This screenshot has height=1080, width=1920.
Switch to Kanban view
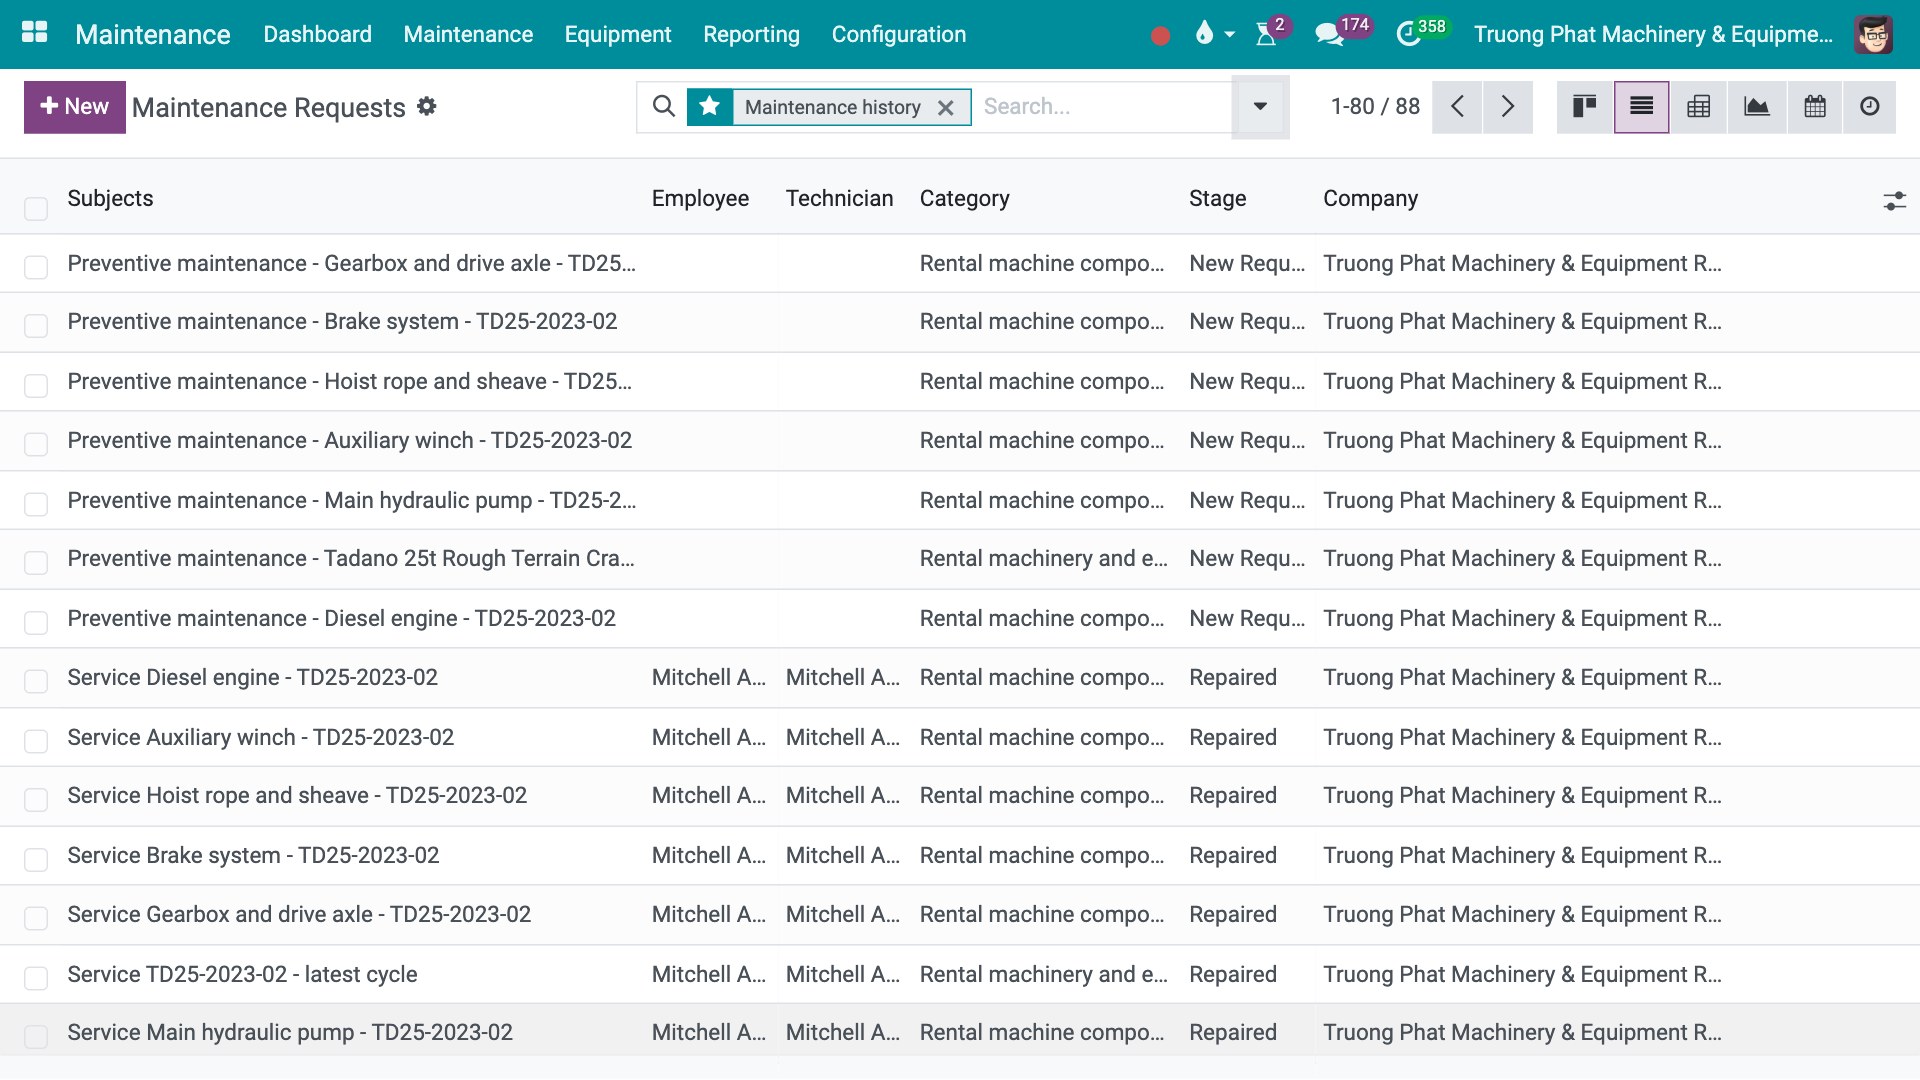coord(1585,107)
